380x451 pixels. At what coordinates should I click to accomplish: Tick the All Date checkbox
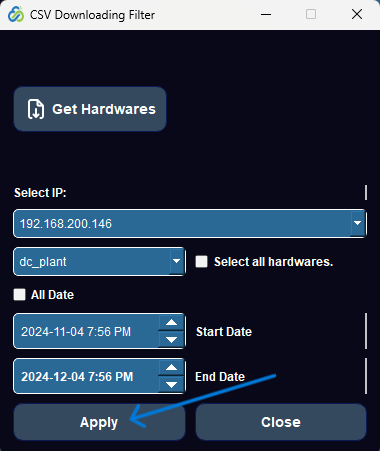click(19, 295)
